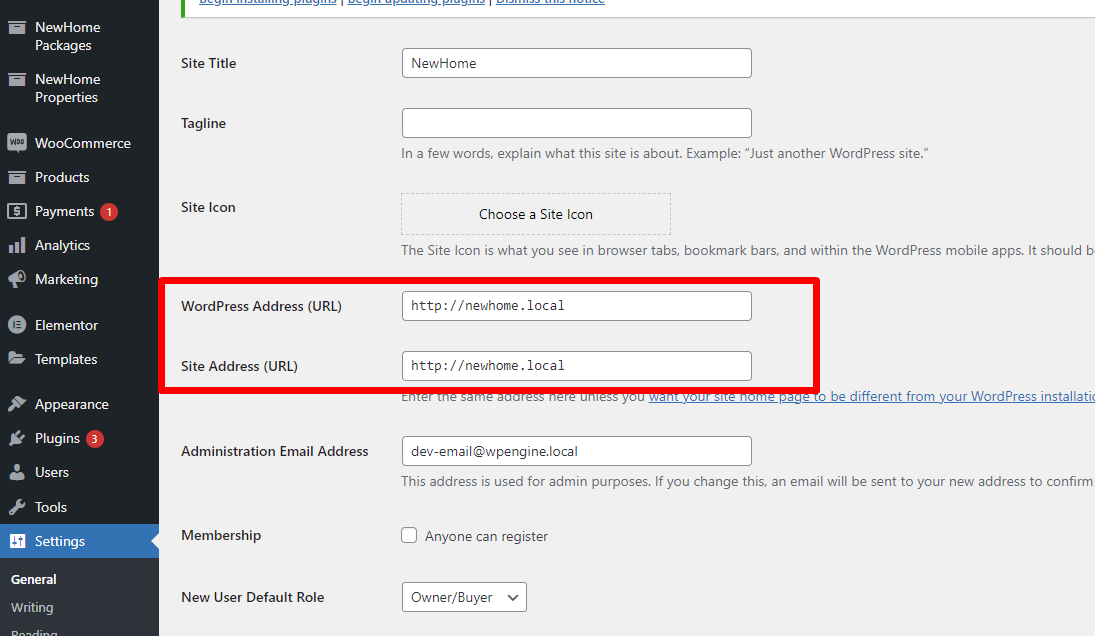Click the Administration Email Address label

coord(274,452)
